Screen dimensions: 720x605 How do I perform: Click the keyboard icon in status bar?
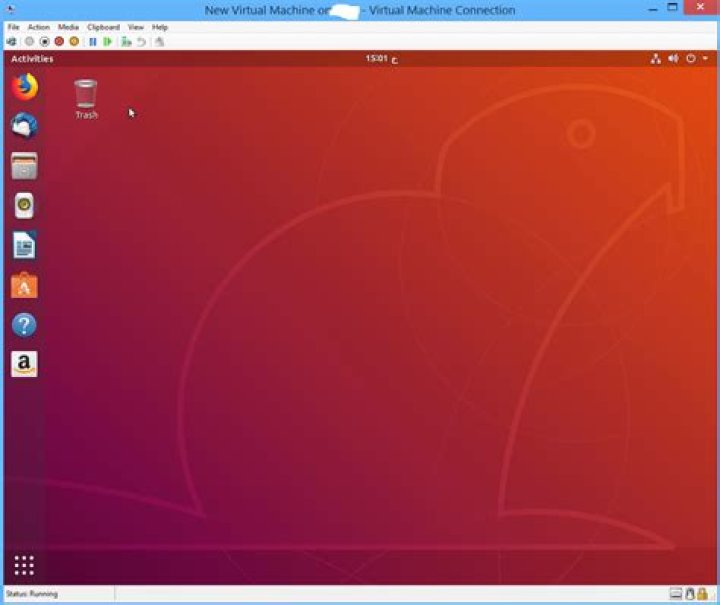click(676, 594)
